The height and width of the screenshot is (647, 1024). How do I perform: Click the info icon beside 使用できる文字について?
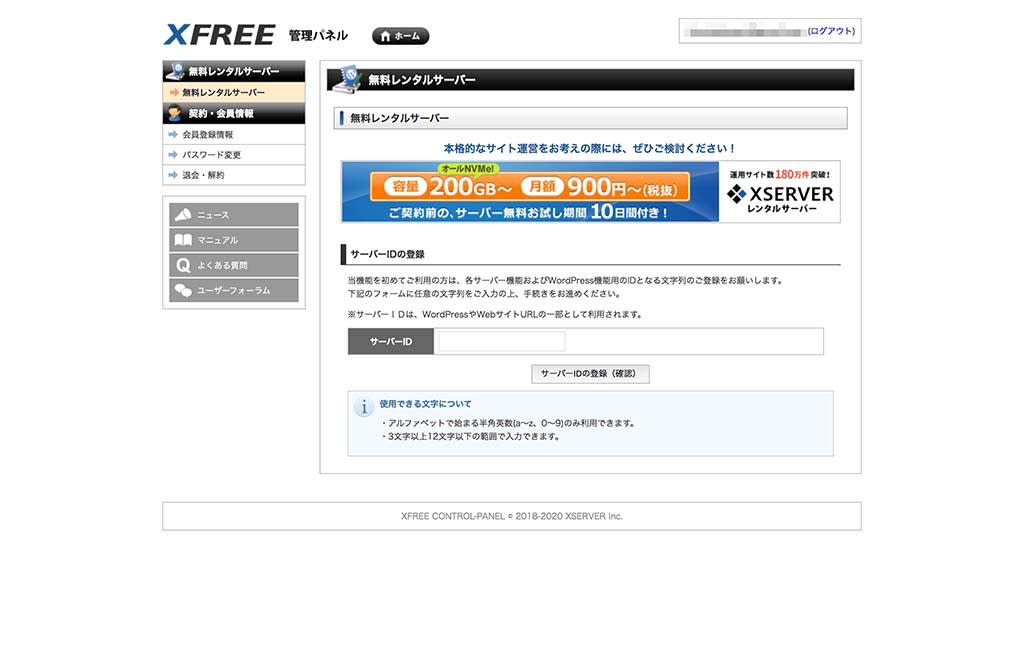coord(364,407)
